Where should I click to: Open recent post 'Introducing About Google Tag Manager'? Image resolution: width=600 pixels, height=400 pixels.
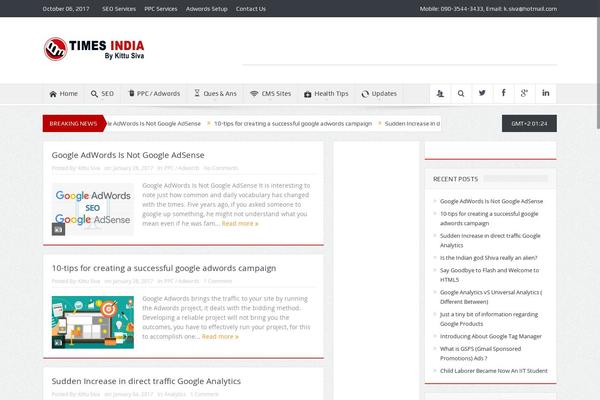(x=491, y=336)
